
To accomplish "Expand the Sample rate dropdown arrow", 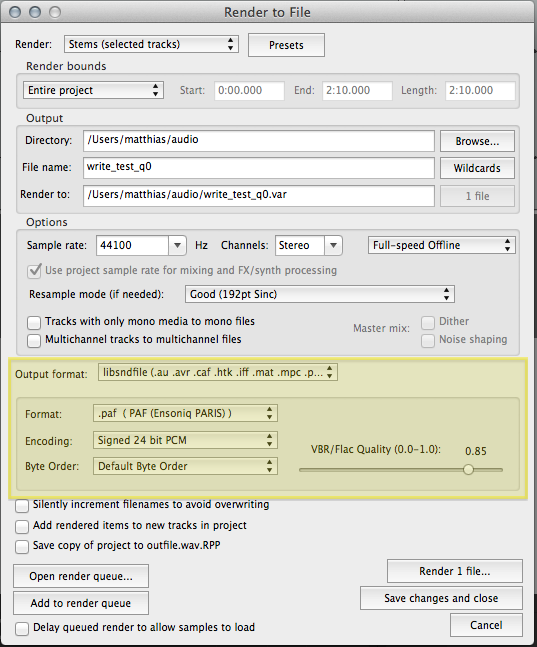I will coord(177,246).
